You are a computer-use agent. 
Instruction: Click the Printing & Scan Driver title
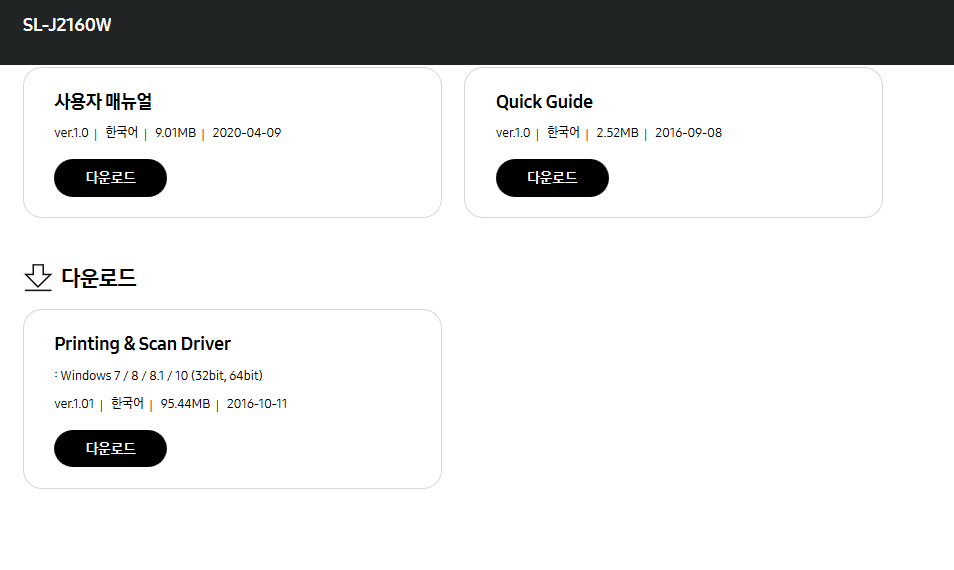[x=142, y=344]
